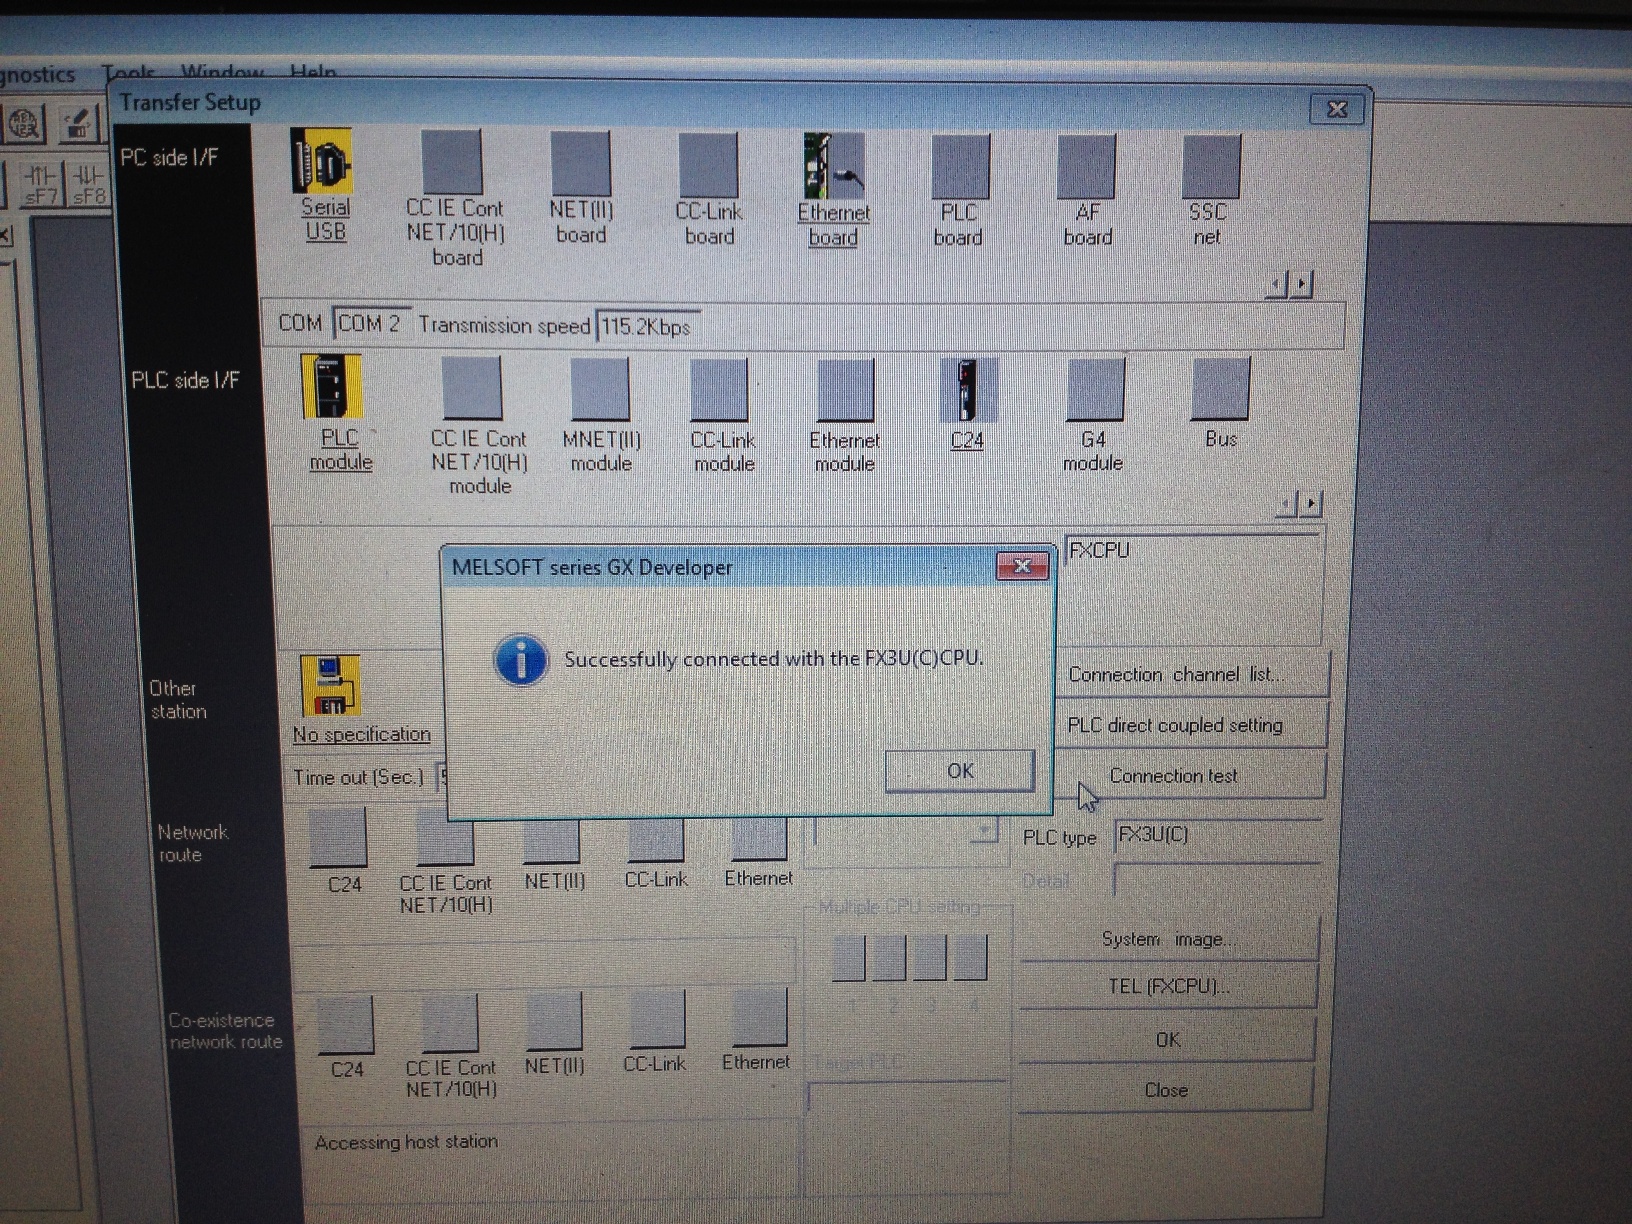
Task: Select Co-existence route Ethernet icon
Action: click(x=759, y=1019)
